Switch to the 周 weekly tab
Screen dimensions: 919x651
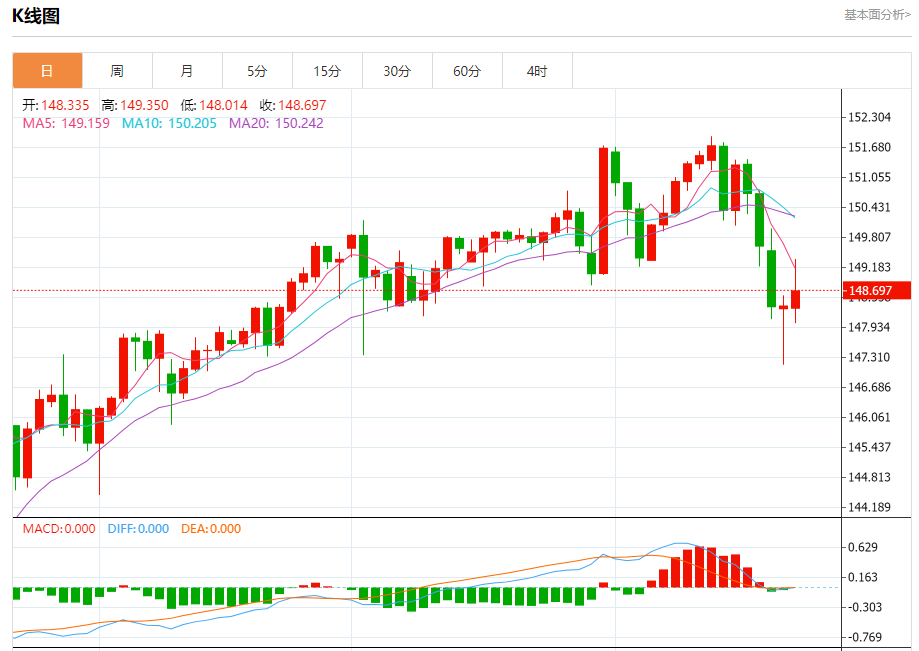[x=117, y=71]
